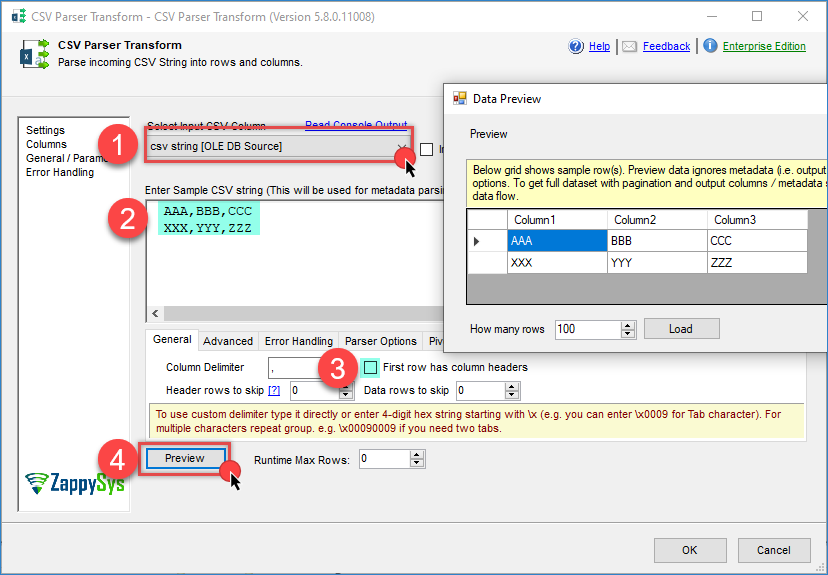828x575 pixels.
Task: Click the Help question mark icon
Action: click(x=576, y=46)
